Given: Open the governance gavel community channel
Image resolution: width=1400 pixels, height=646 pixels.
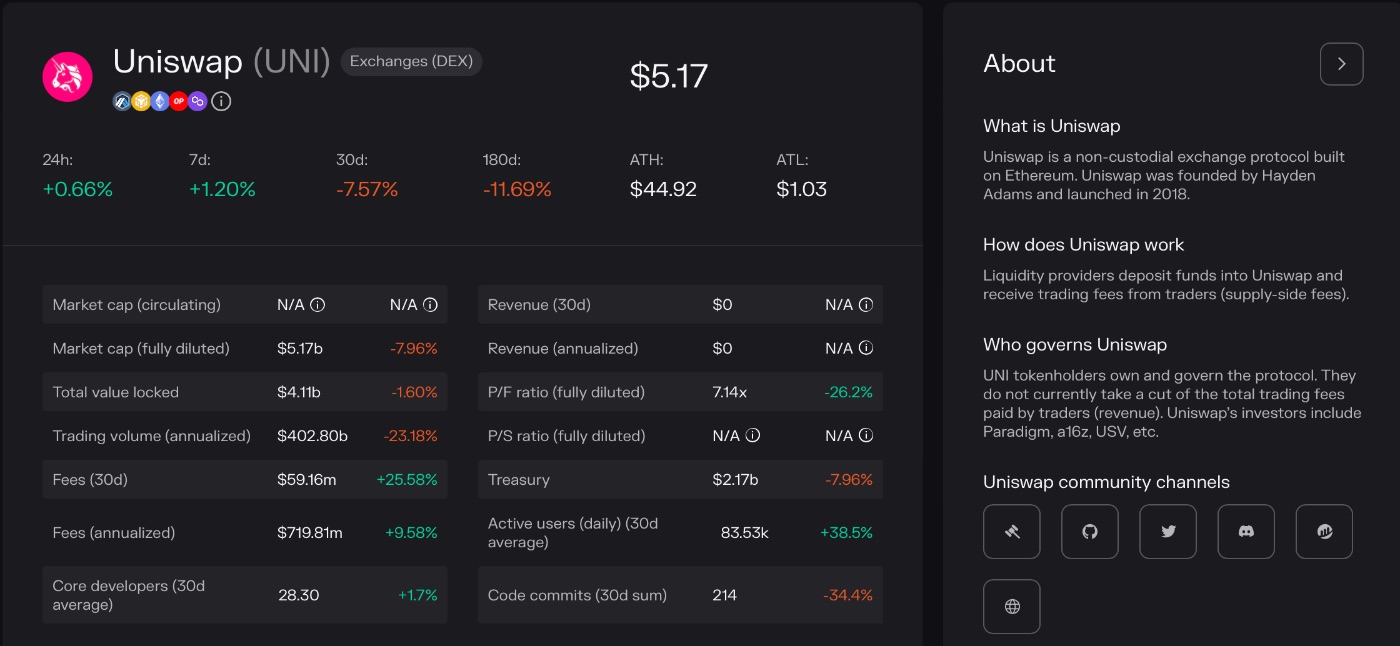Looking at the screenshot, I should (1011, 531).
